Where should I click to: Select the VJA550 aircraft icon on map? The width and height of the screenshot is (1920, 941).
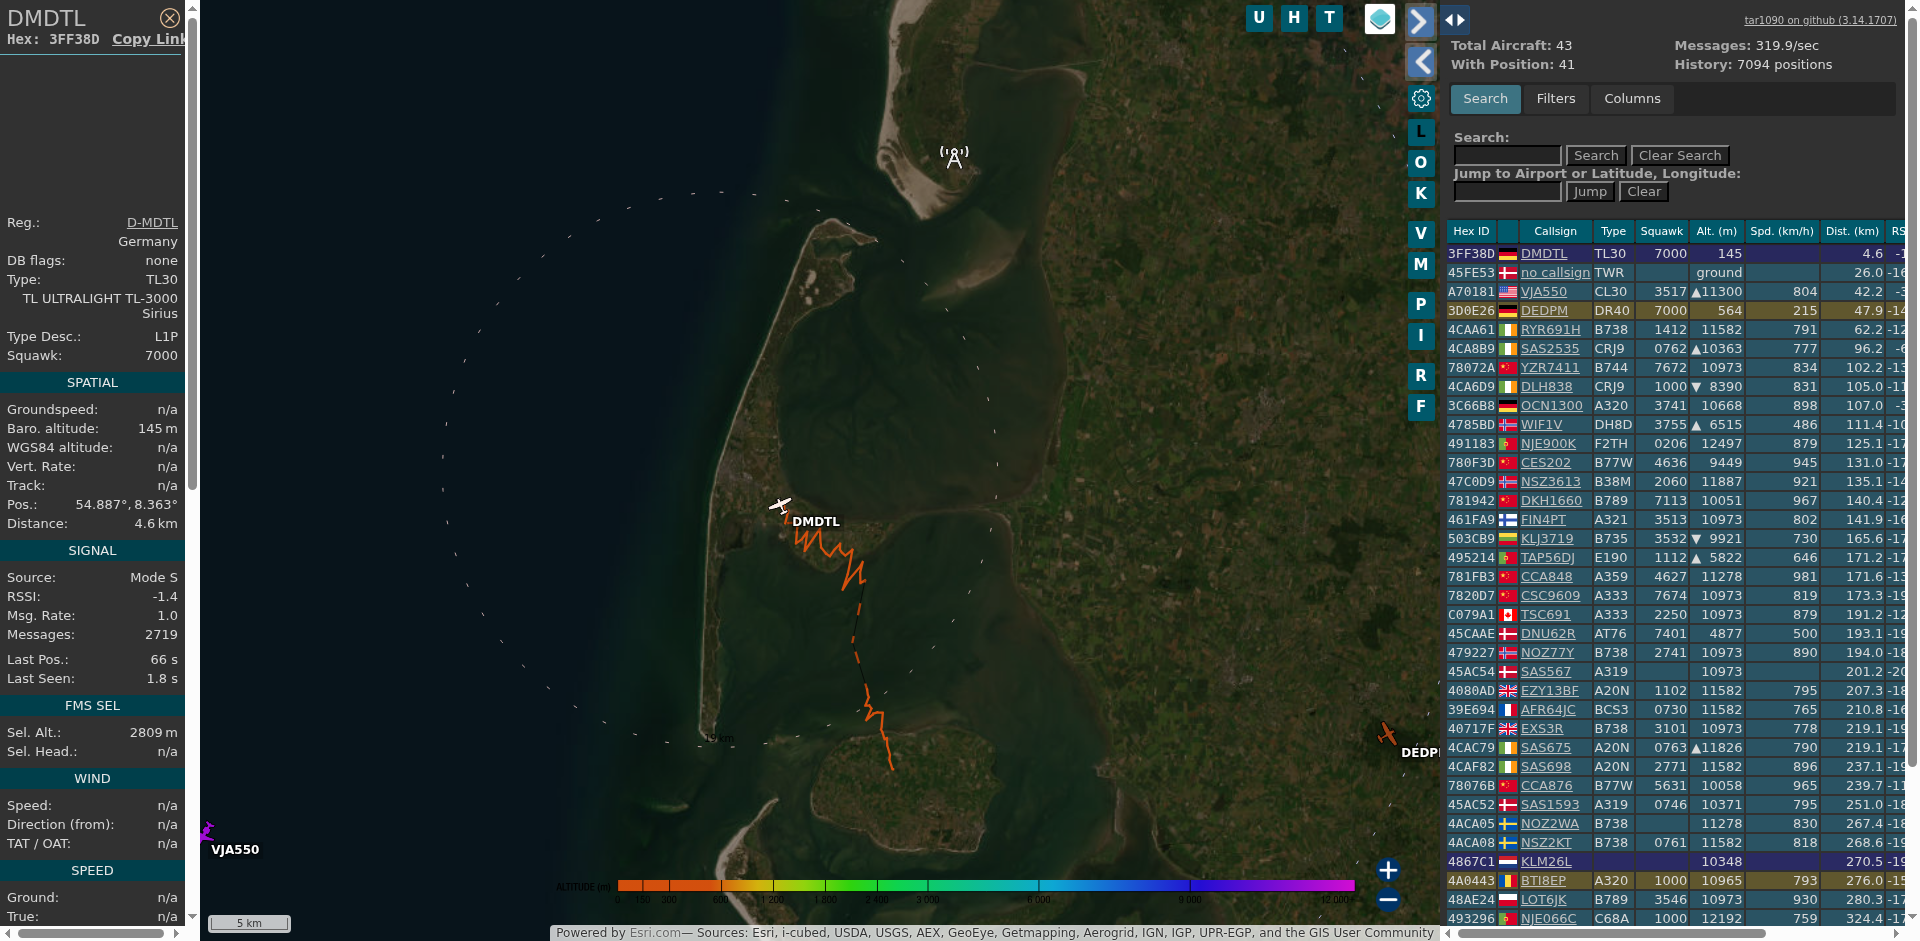[x=206, y=832]
